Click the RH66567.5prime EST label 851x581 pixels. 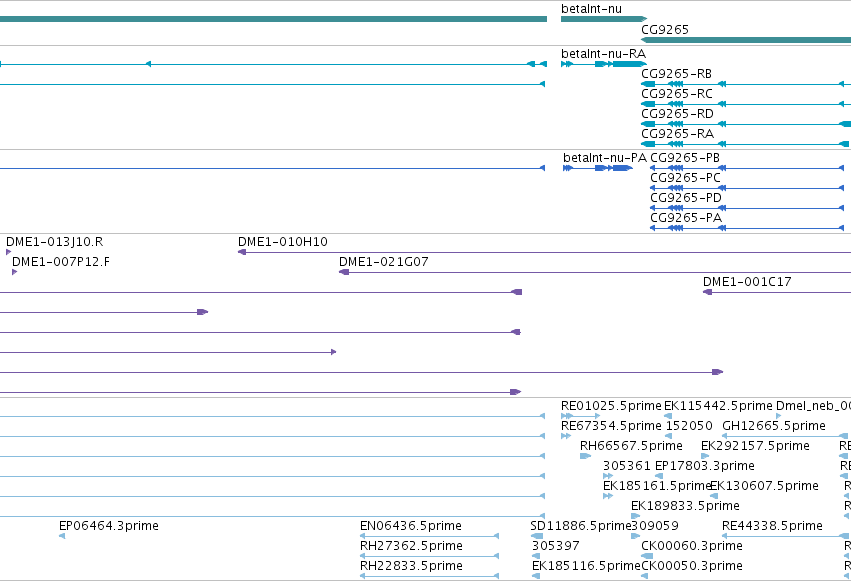click(x=631, y=446)
